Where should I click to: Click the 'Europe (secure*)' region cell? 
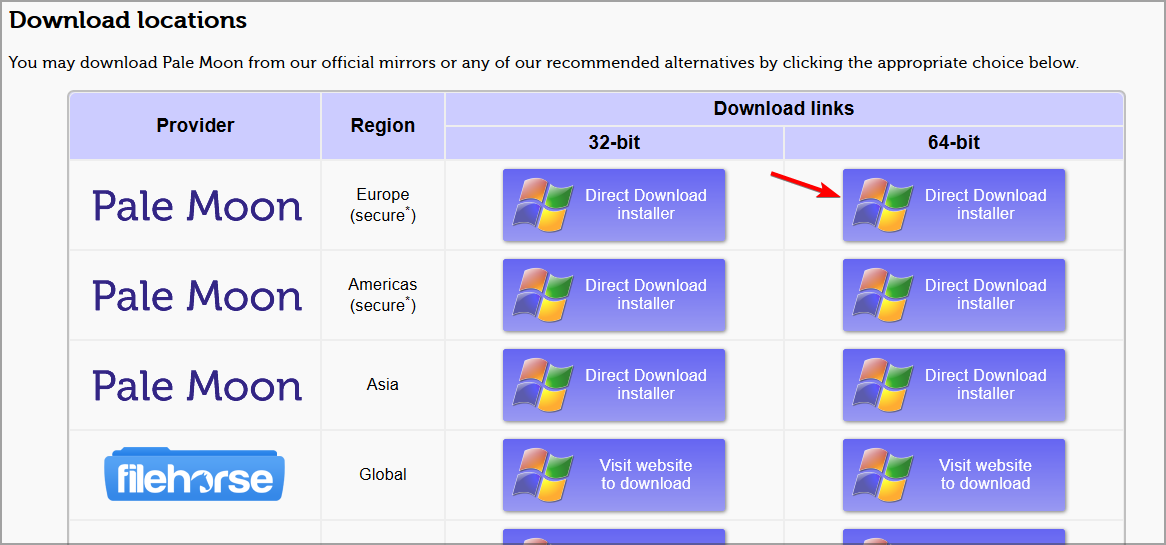point(383,205)
